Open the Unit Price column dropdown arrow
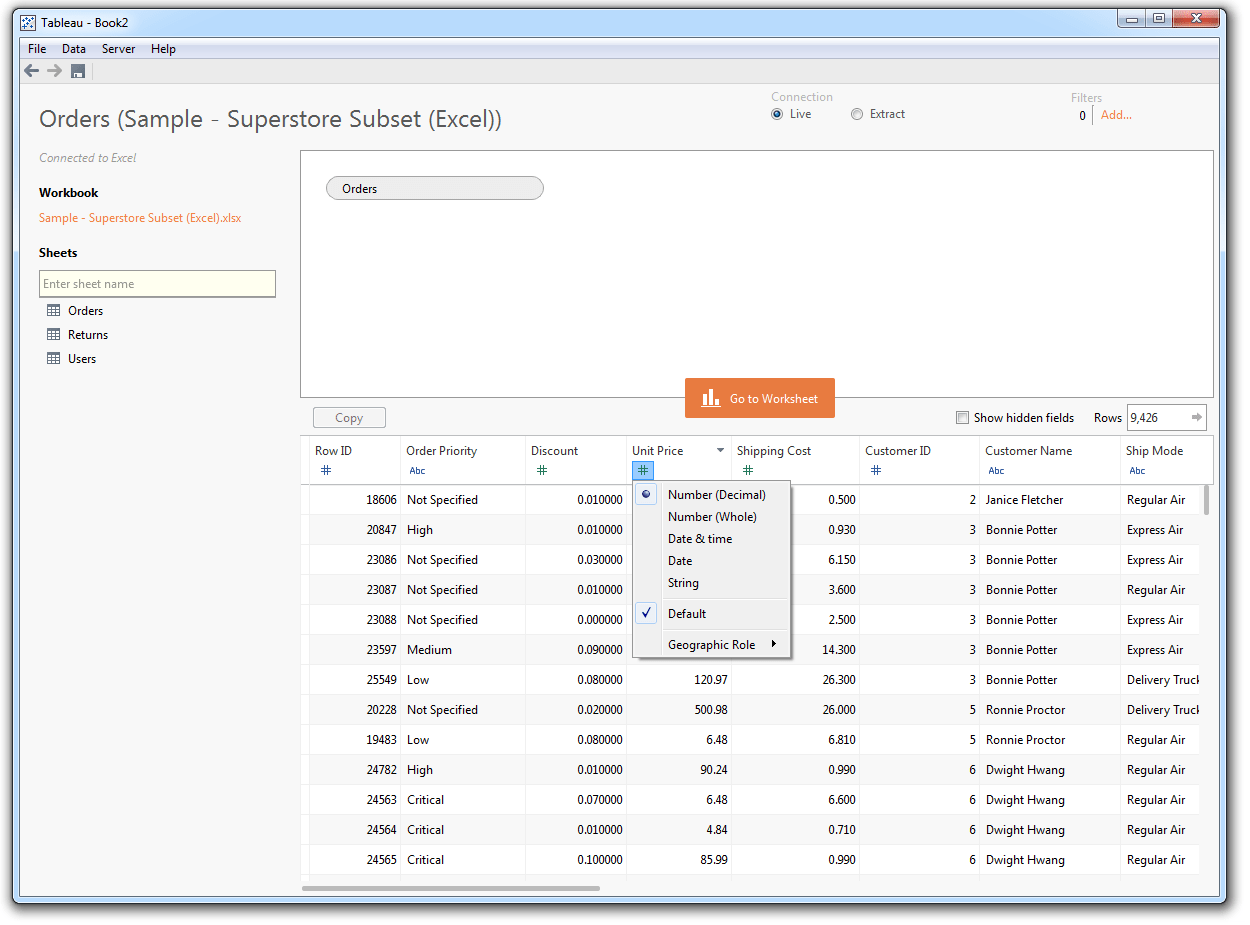The width and height of the screenshot is (1250, 925). tap(720, 451)
